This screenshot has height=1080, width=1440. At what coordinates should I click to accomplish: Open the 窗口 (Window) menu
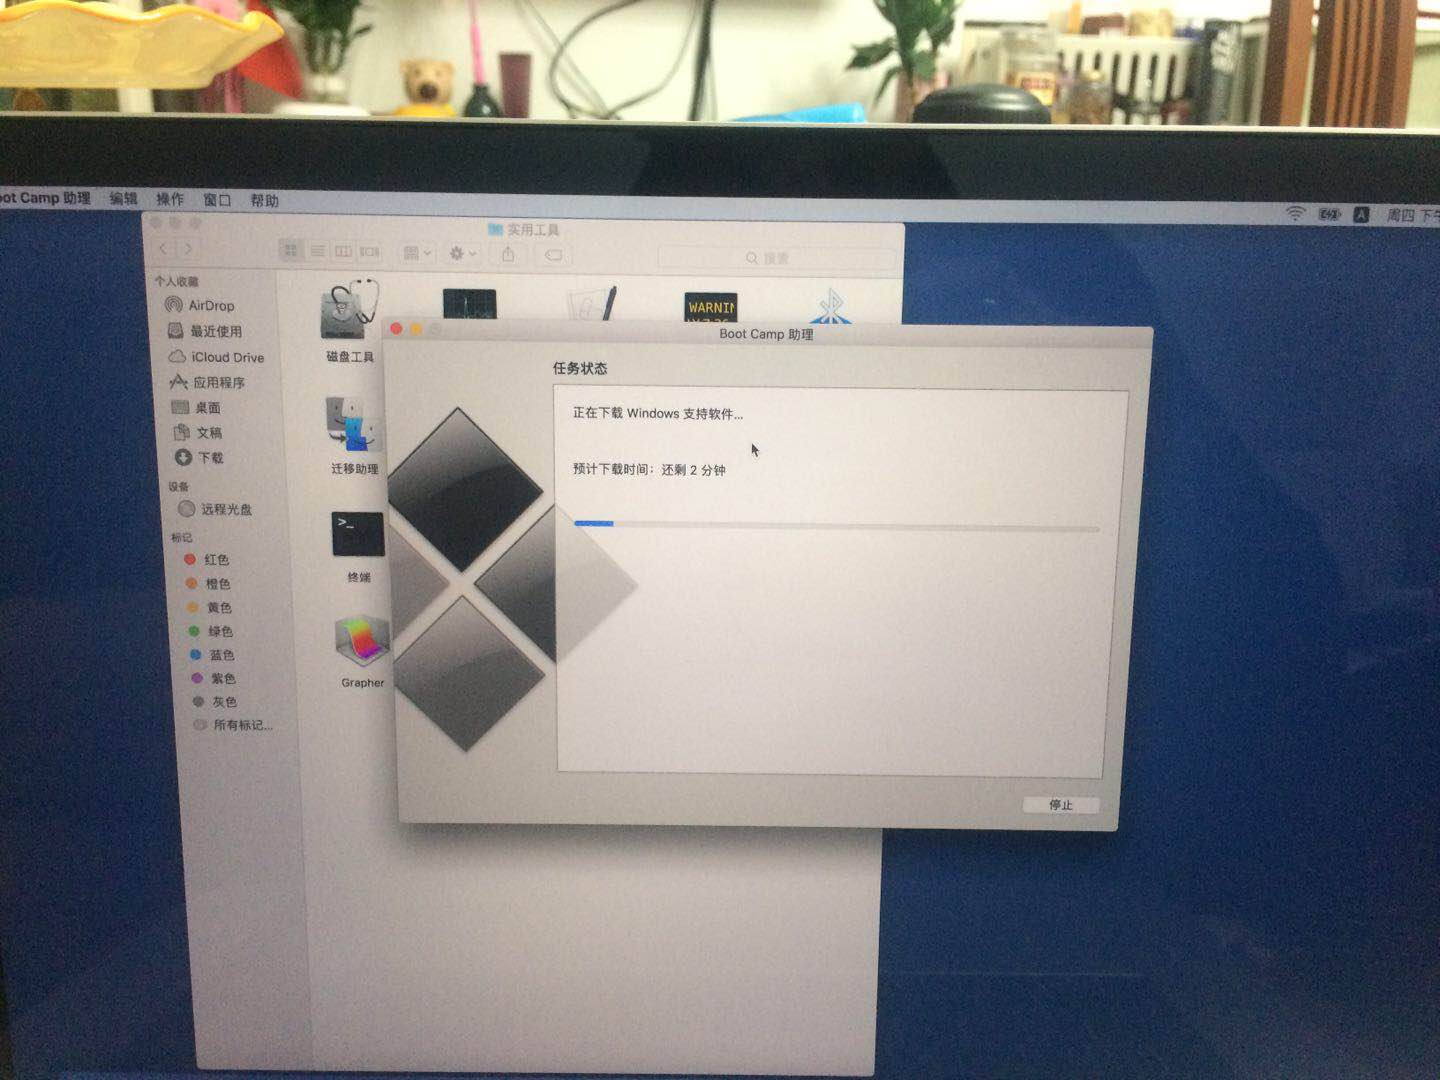(x=217, y=200)
